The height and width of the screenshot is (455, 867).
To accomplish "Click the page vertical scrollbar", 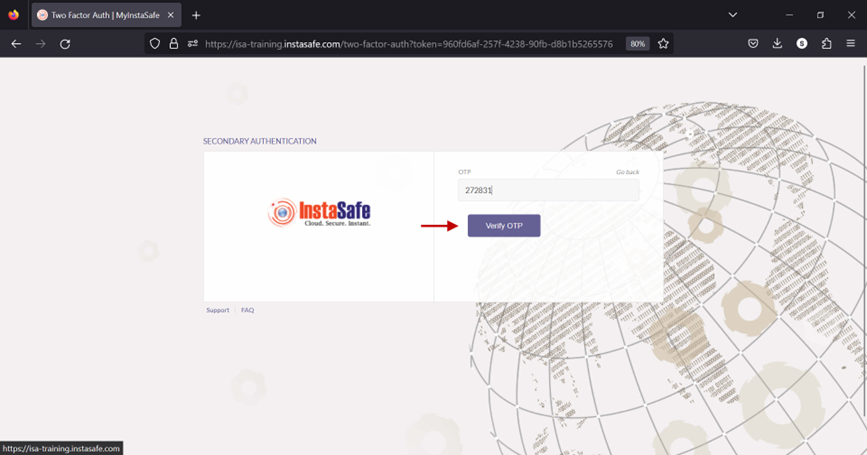I will (x=864, y=240).
